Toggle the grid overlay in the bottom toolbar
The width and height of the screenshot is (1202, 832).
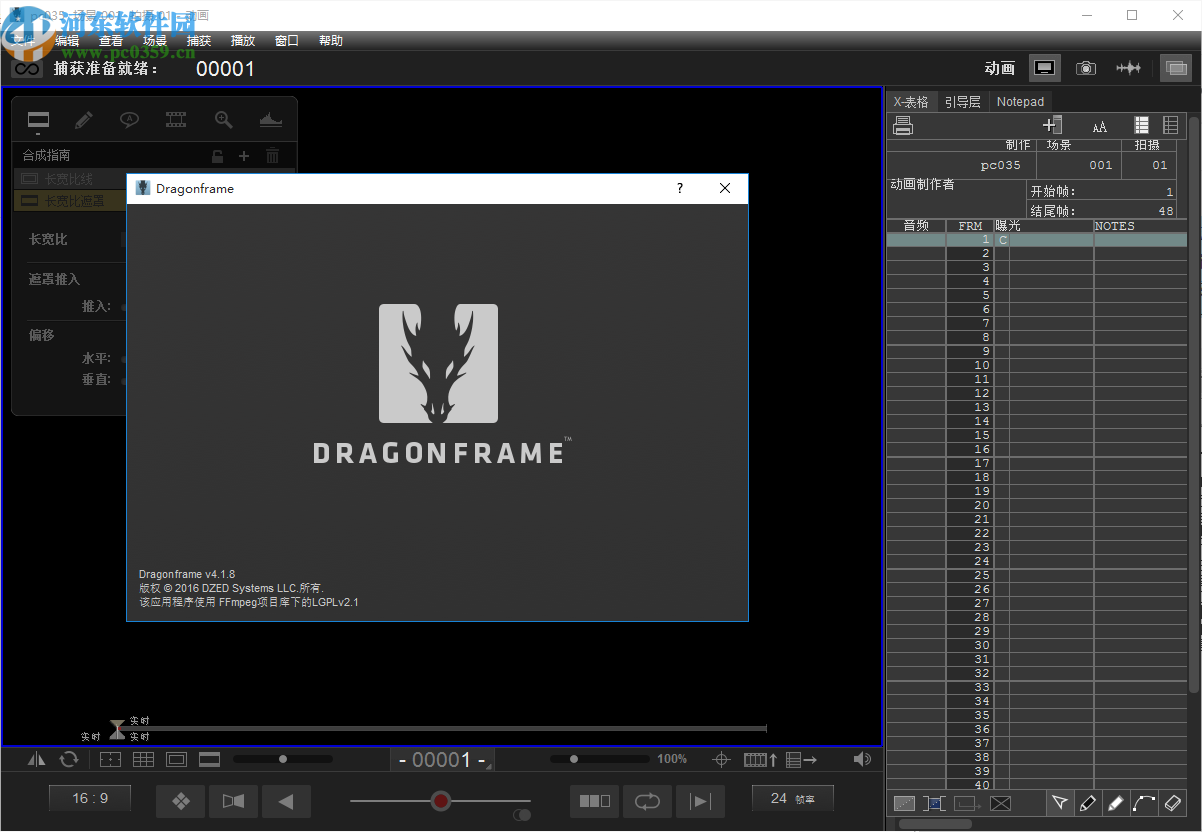coord(143,759)
